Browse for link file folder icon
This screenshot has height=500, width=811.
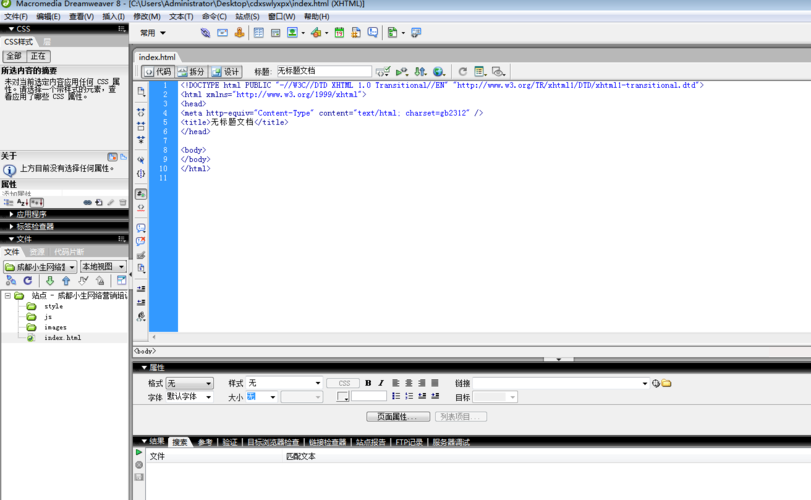coord(667,383)
